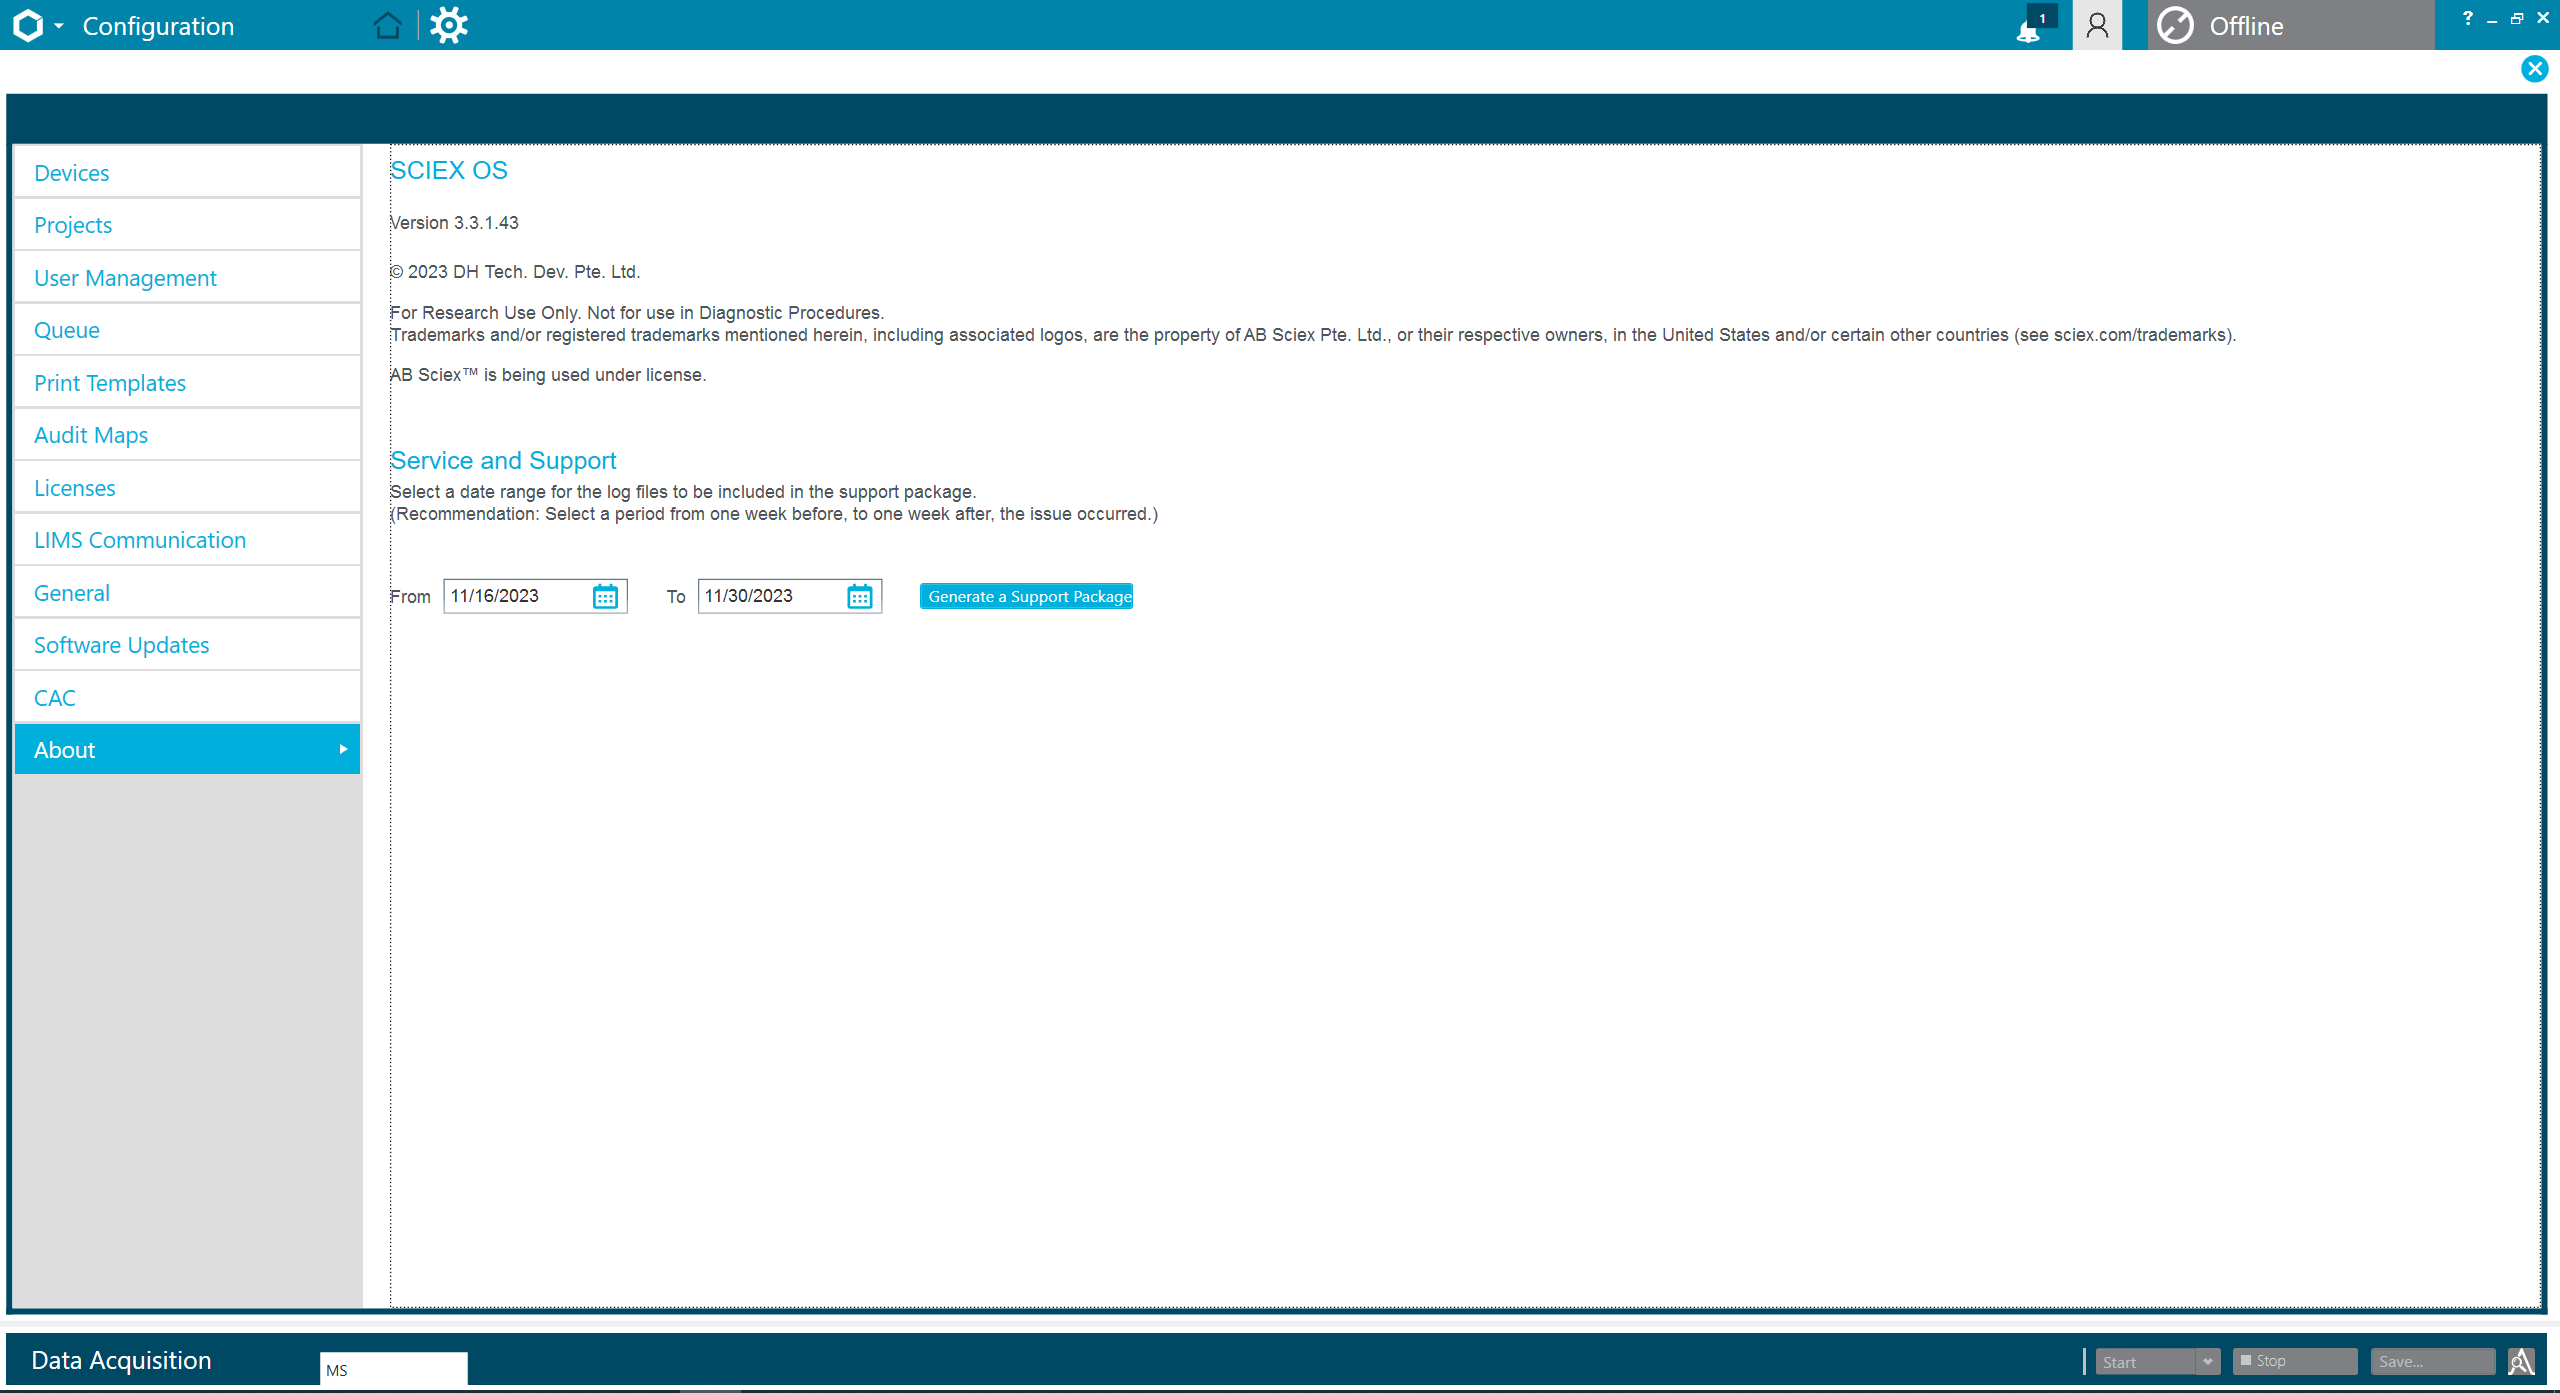Open the To date calendar picker

(860, 597)
